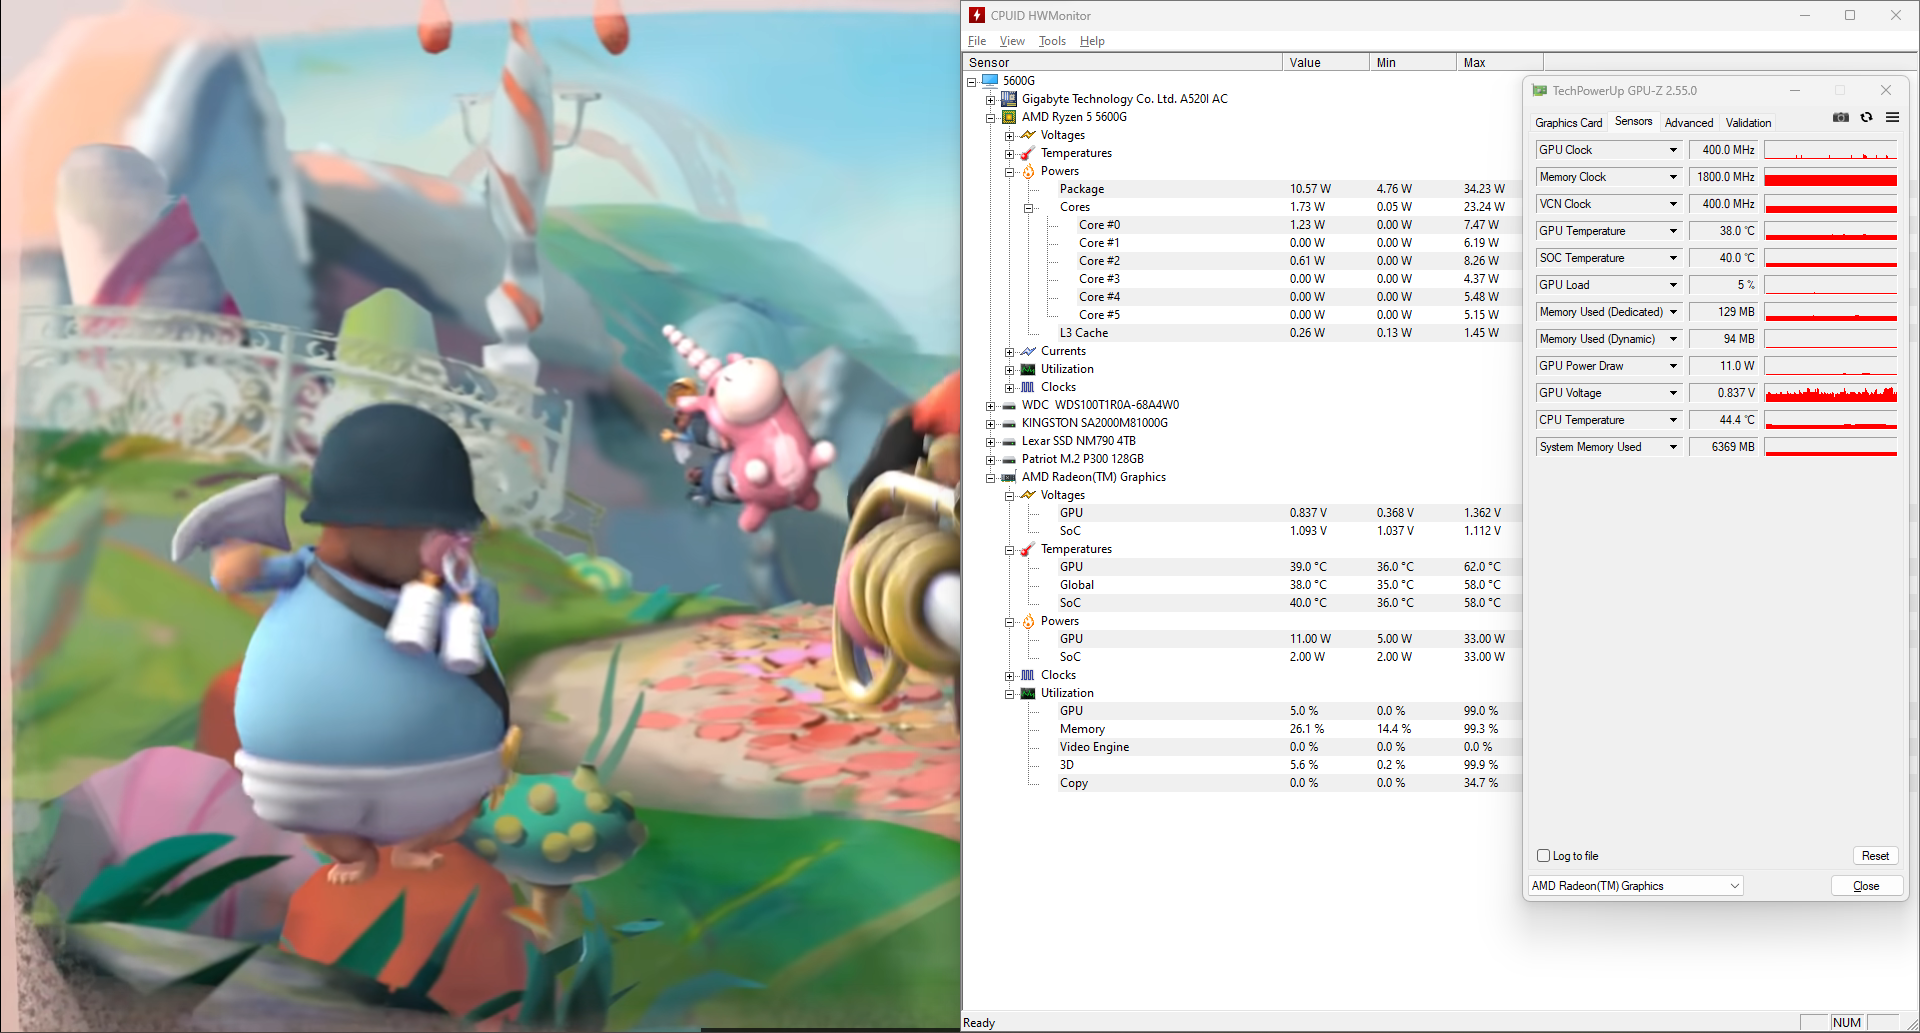1920x1033 pixels.
Task: Open the GPU Clock sensor dropdown
Action: coord(1673,150)
